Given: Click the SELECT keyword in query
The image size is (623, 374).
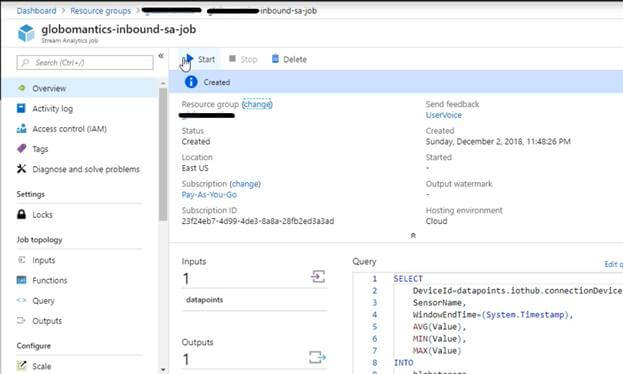Looking at the screenshot, I should click(408, 279).
